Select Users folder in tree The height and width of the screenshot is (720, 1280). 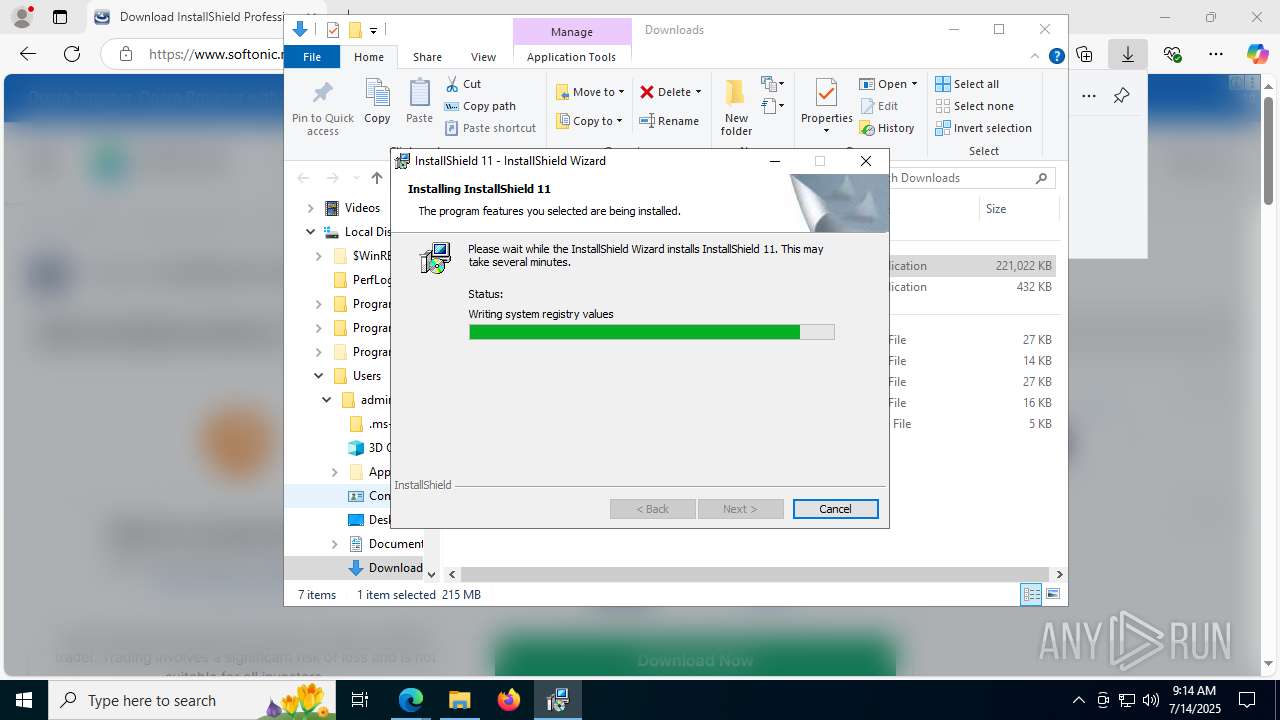click(x=367, y=376)
